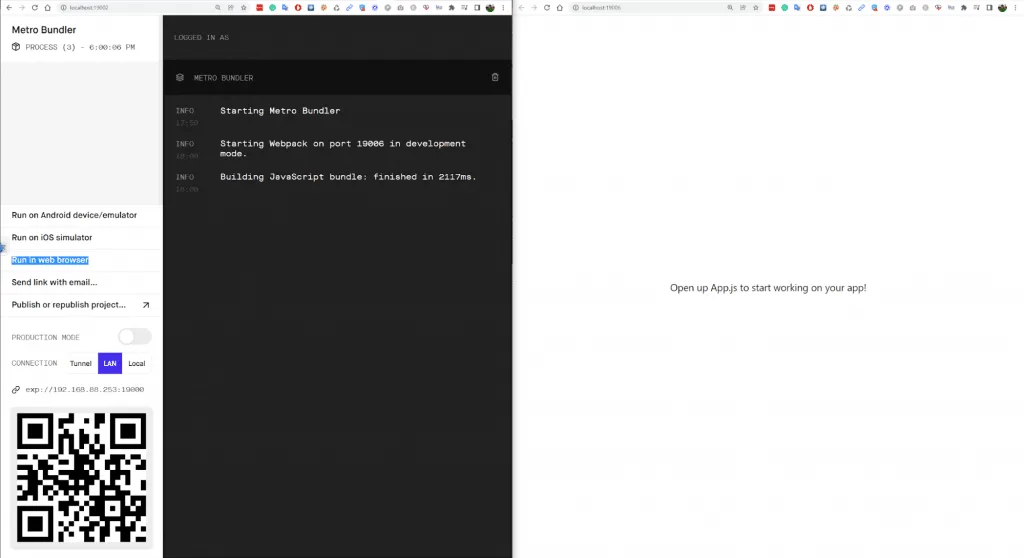Screen dimensions: 1024x558
Task: Bookmark the right page with star icon
Action: [x=756, y=8]
